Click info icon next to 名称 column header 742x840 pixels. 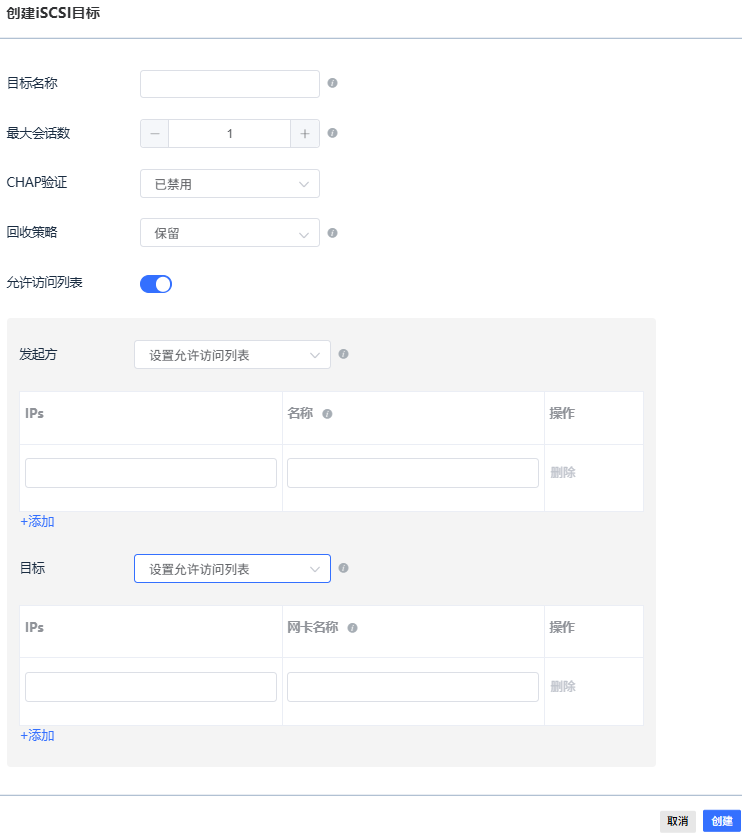click(x=327, y=414)
